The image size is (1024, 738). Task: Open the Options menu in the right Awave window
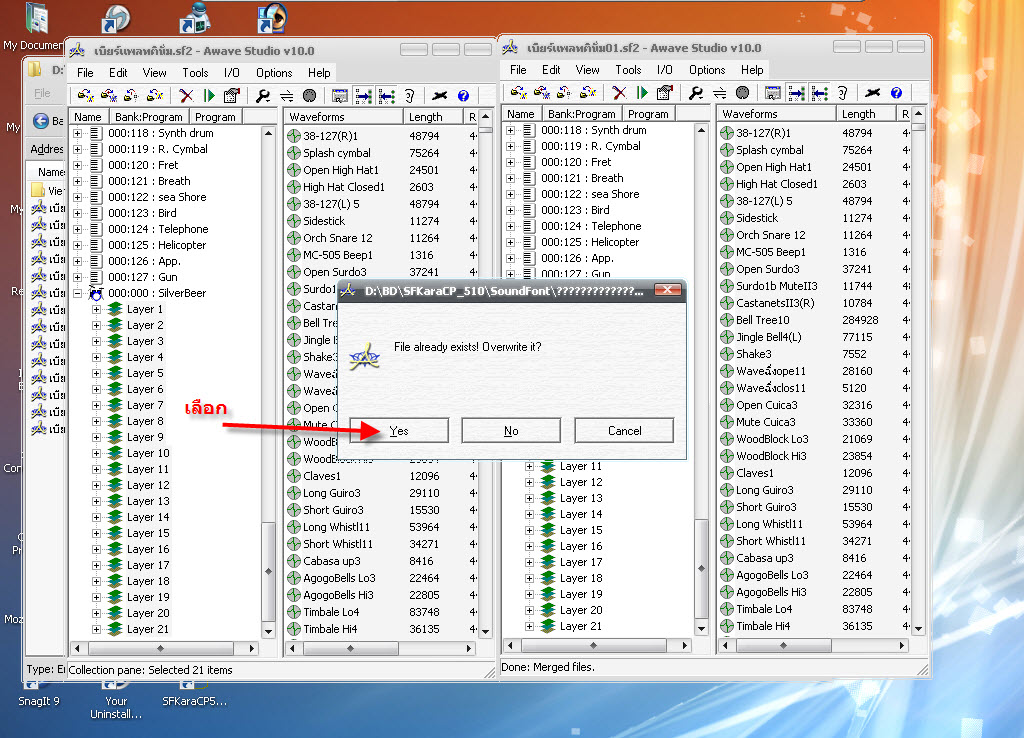point(707,70)
